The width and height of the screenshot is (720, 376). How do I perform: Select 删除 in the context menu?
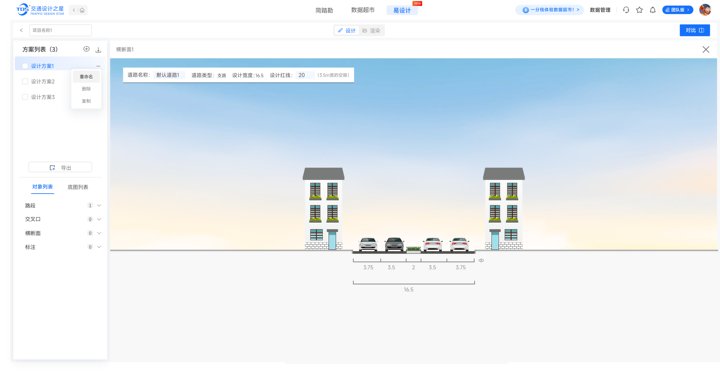point(86,89)
